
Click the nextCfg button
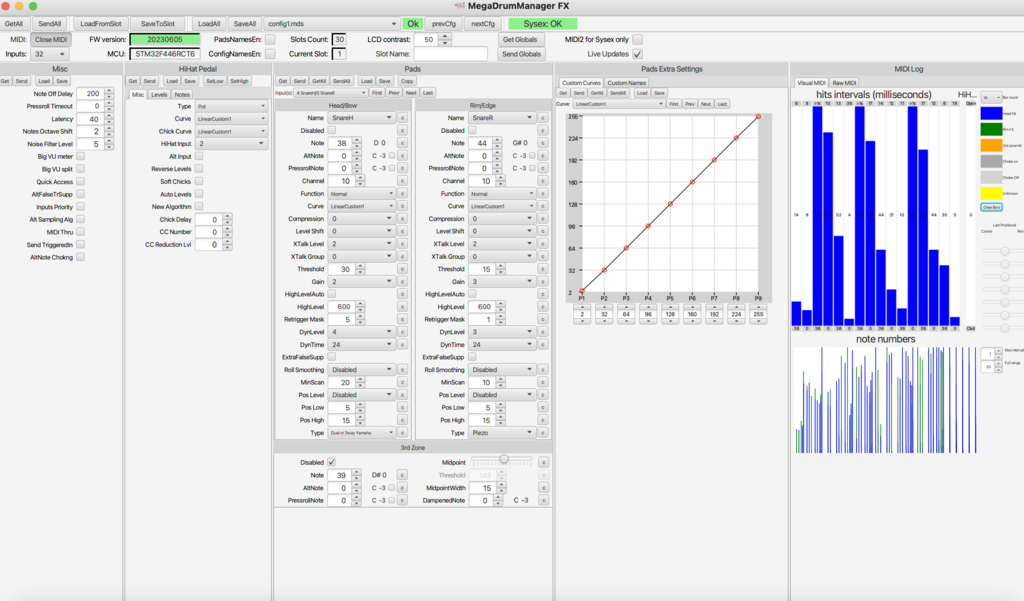[x=483, y=24]
